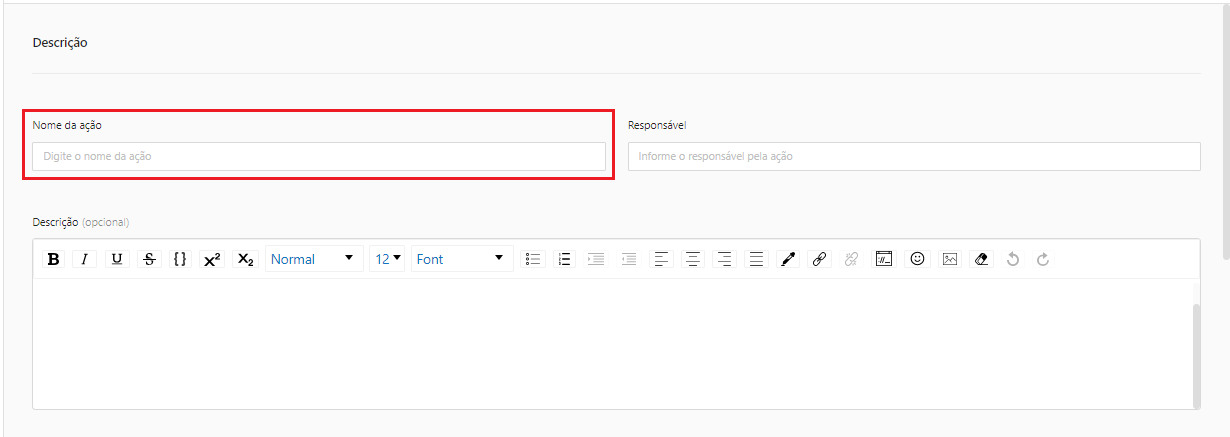Open the Font family dropdown

pos(461,259)
